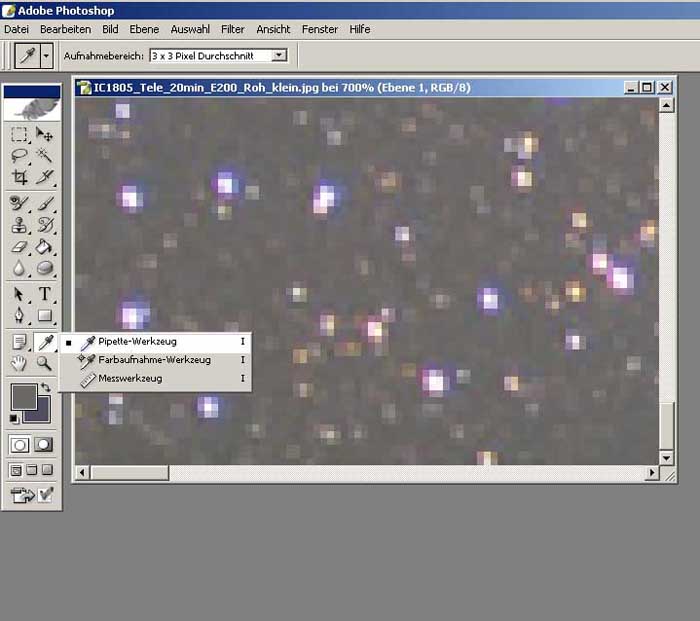
Task: Open the Aufnahmebereich dropdown
Action: click(x=279, y=56)
